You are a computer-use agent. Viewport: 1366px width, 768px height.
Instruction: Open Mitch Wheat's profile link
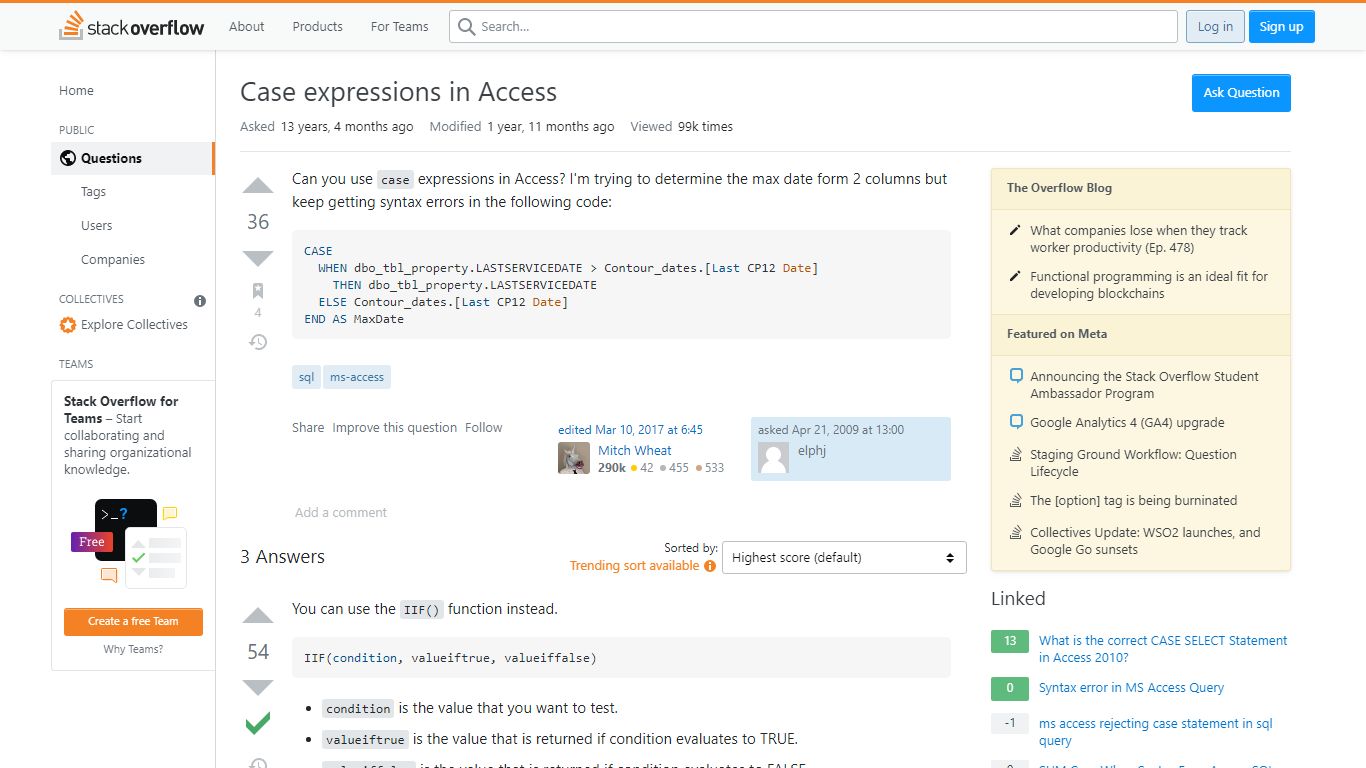coord(635,451)
